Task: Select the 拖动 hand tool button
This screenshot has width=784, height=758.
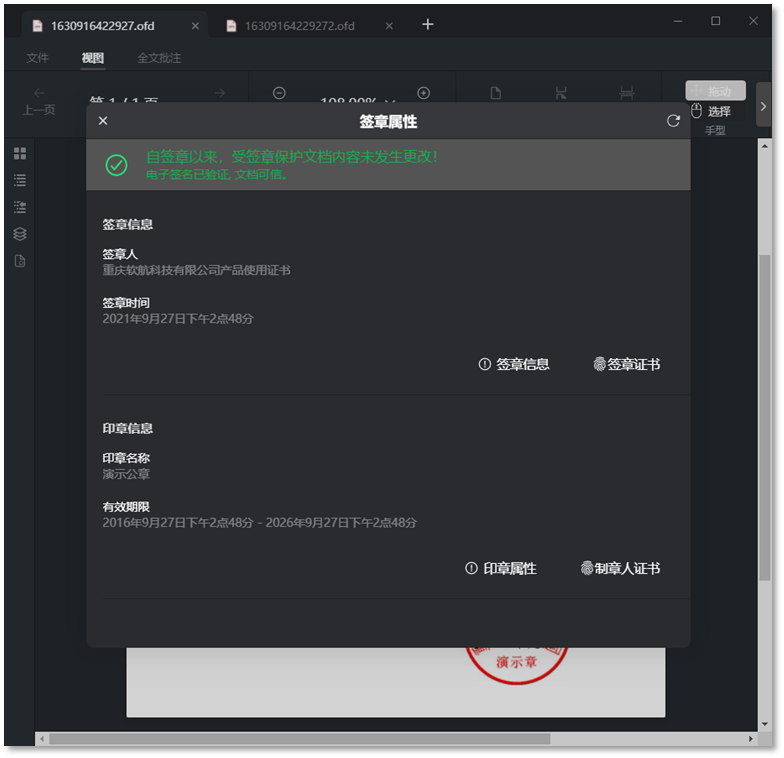Action: click(x=716, y=90)
